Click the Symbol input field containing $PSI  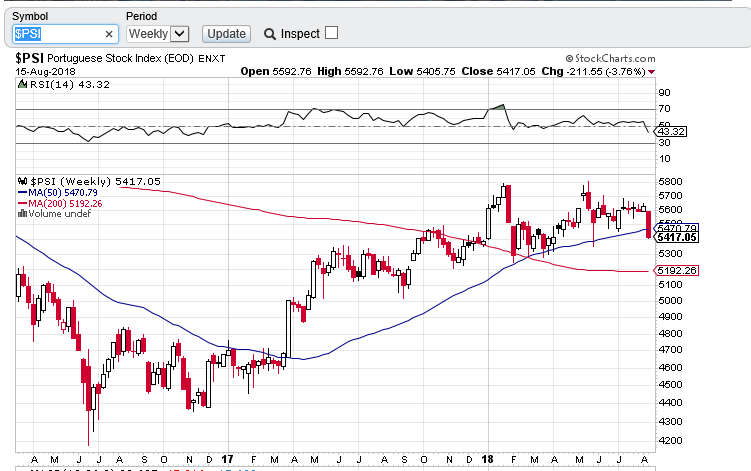coord(65,34)
